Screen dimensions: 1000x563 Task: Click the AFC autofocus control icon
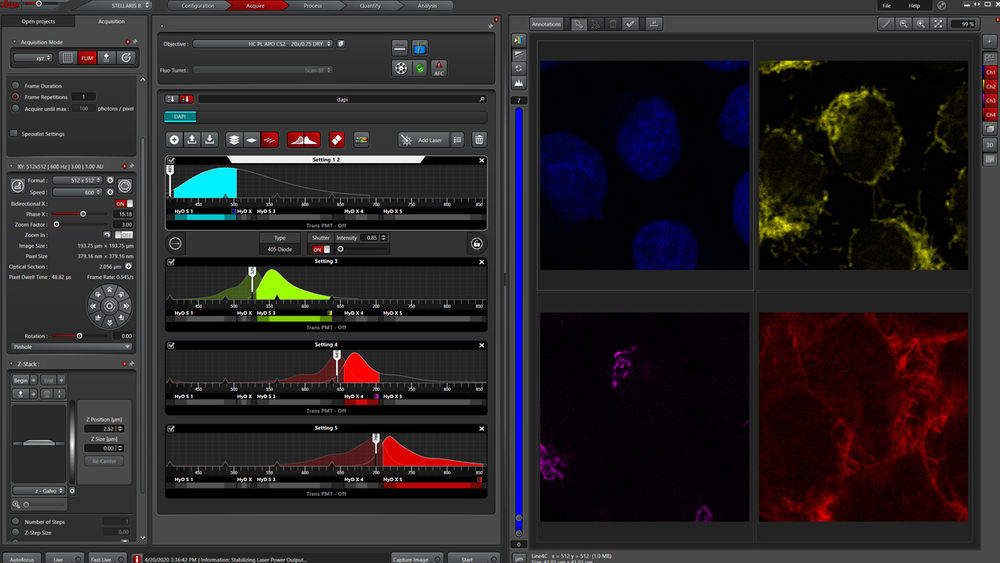click(439, 68)
